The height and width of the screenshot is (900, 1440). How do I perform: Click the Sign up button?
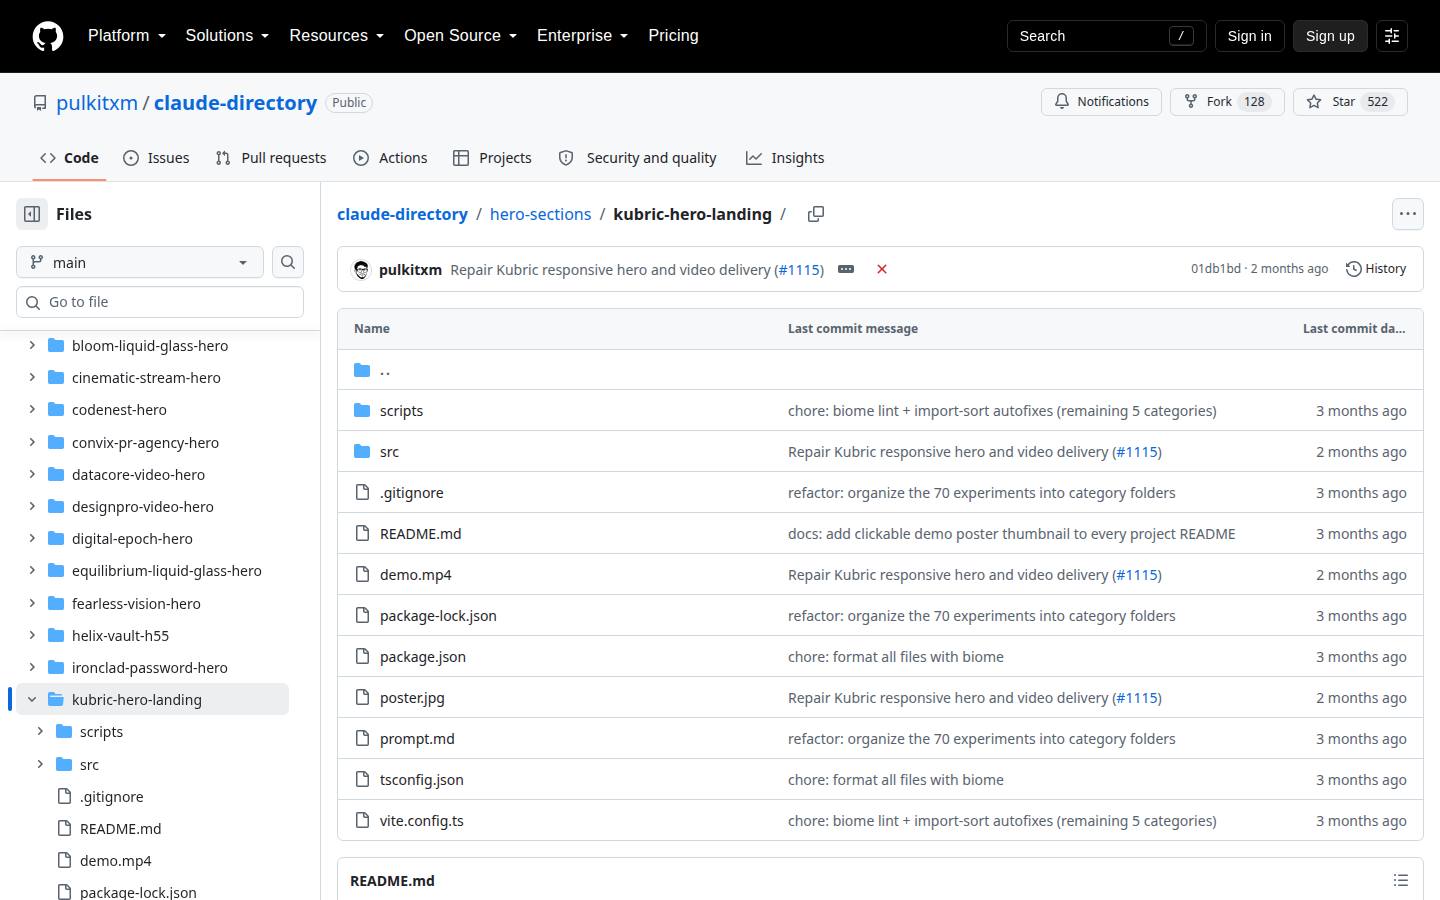(x=1330, y=36)
